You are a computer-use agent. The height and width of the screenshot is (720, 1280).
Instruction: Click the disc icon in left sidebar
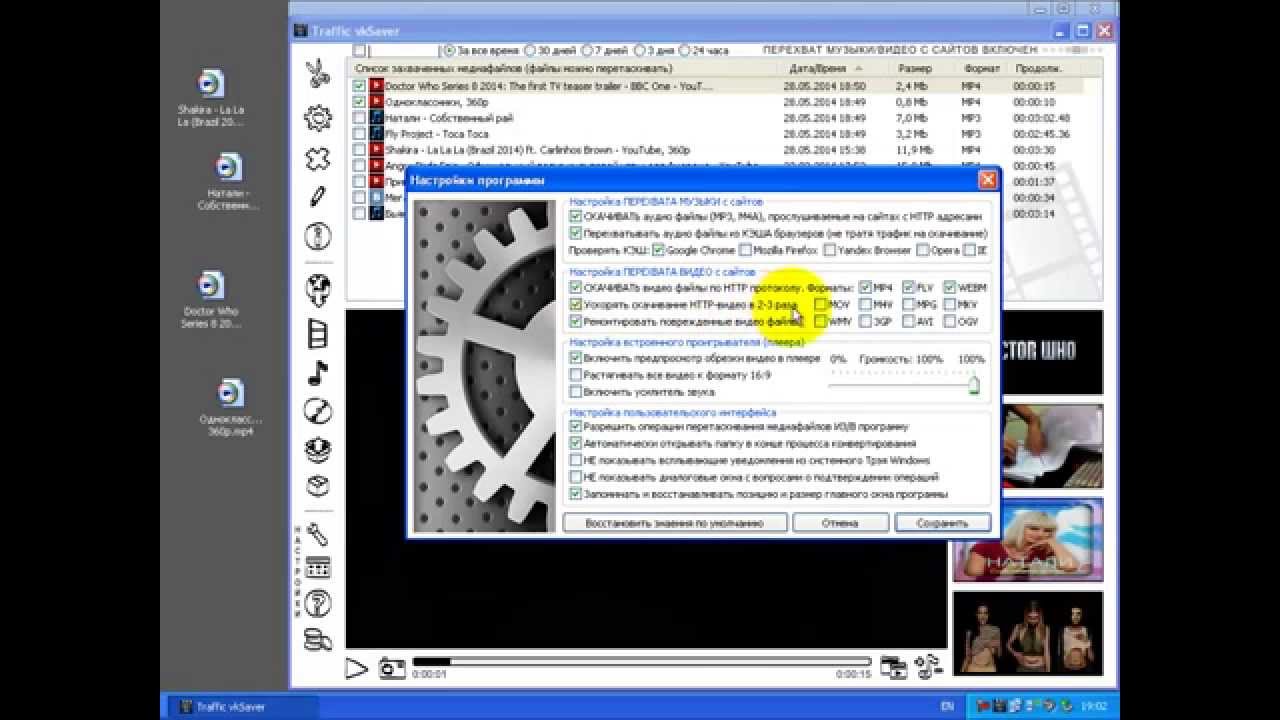point(318,411)
